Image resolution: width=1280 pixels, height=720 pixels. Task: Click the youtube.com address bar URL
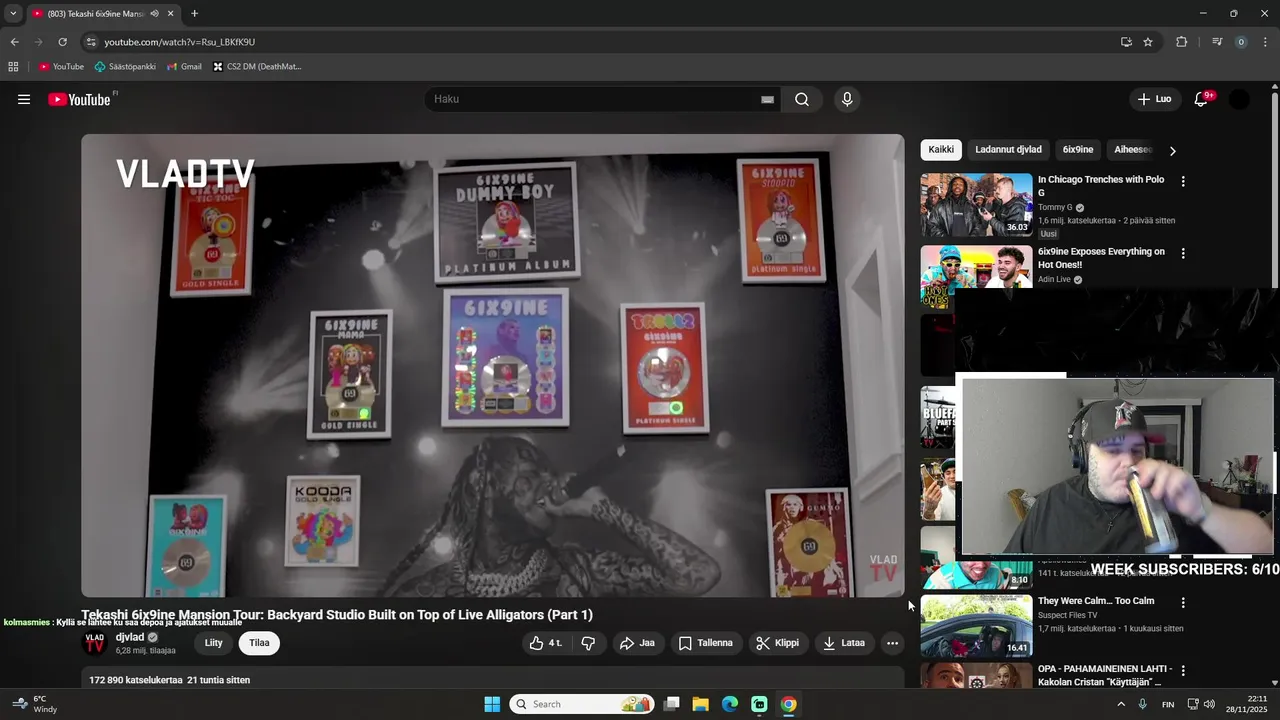(180, 42)
